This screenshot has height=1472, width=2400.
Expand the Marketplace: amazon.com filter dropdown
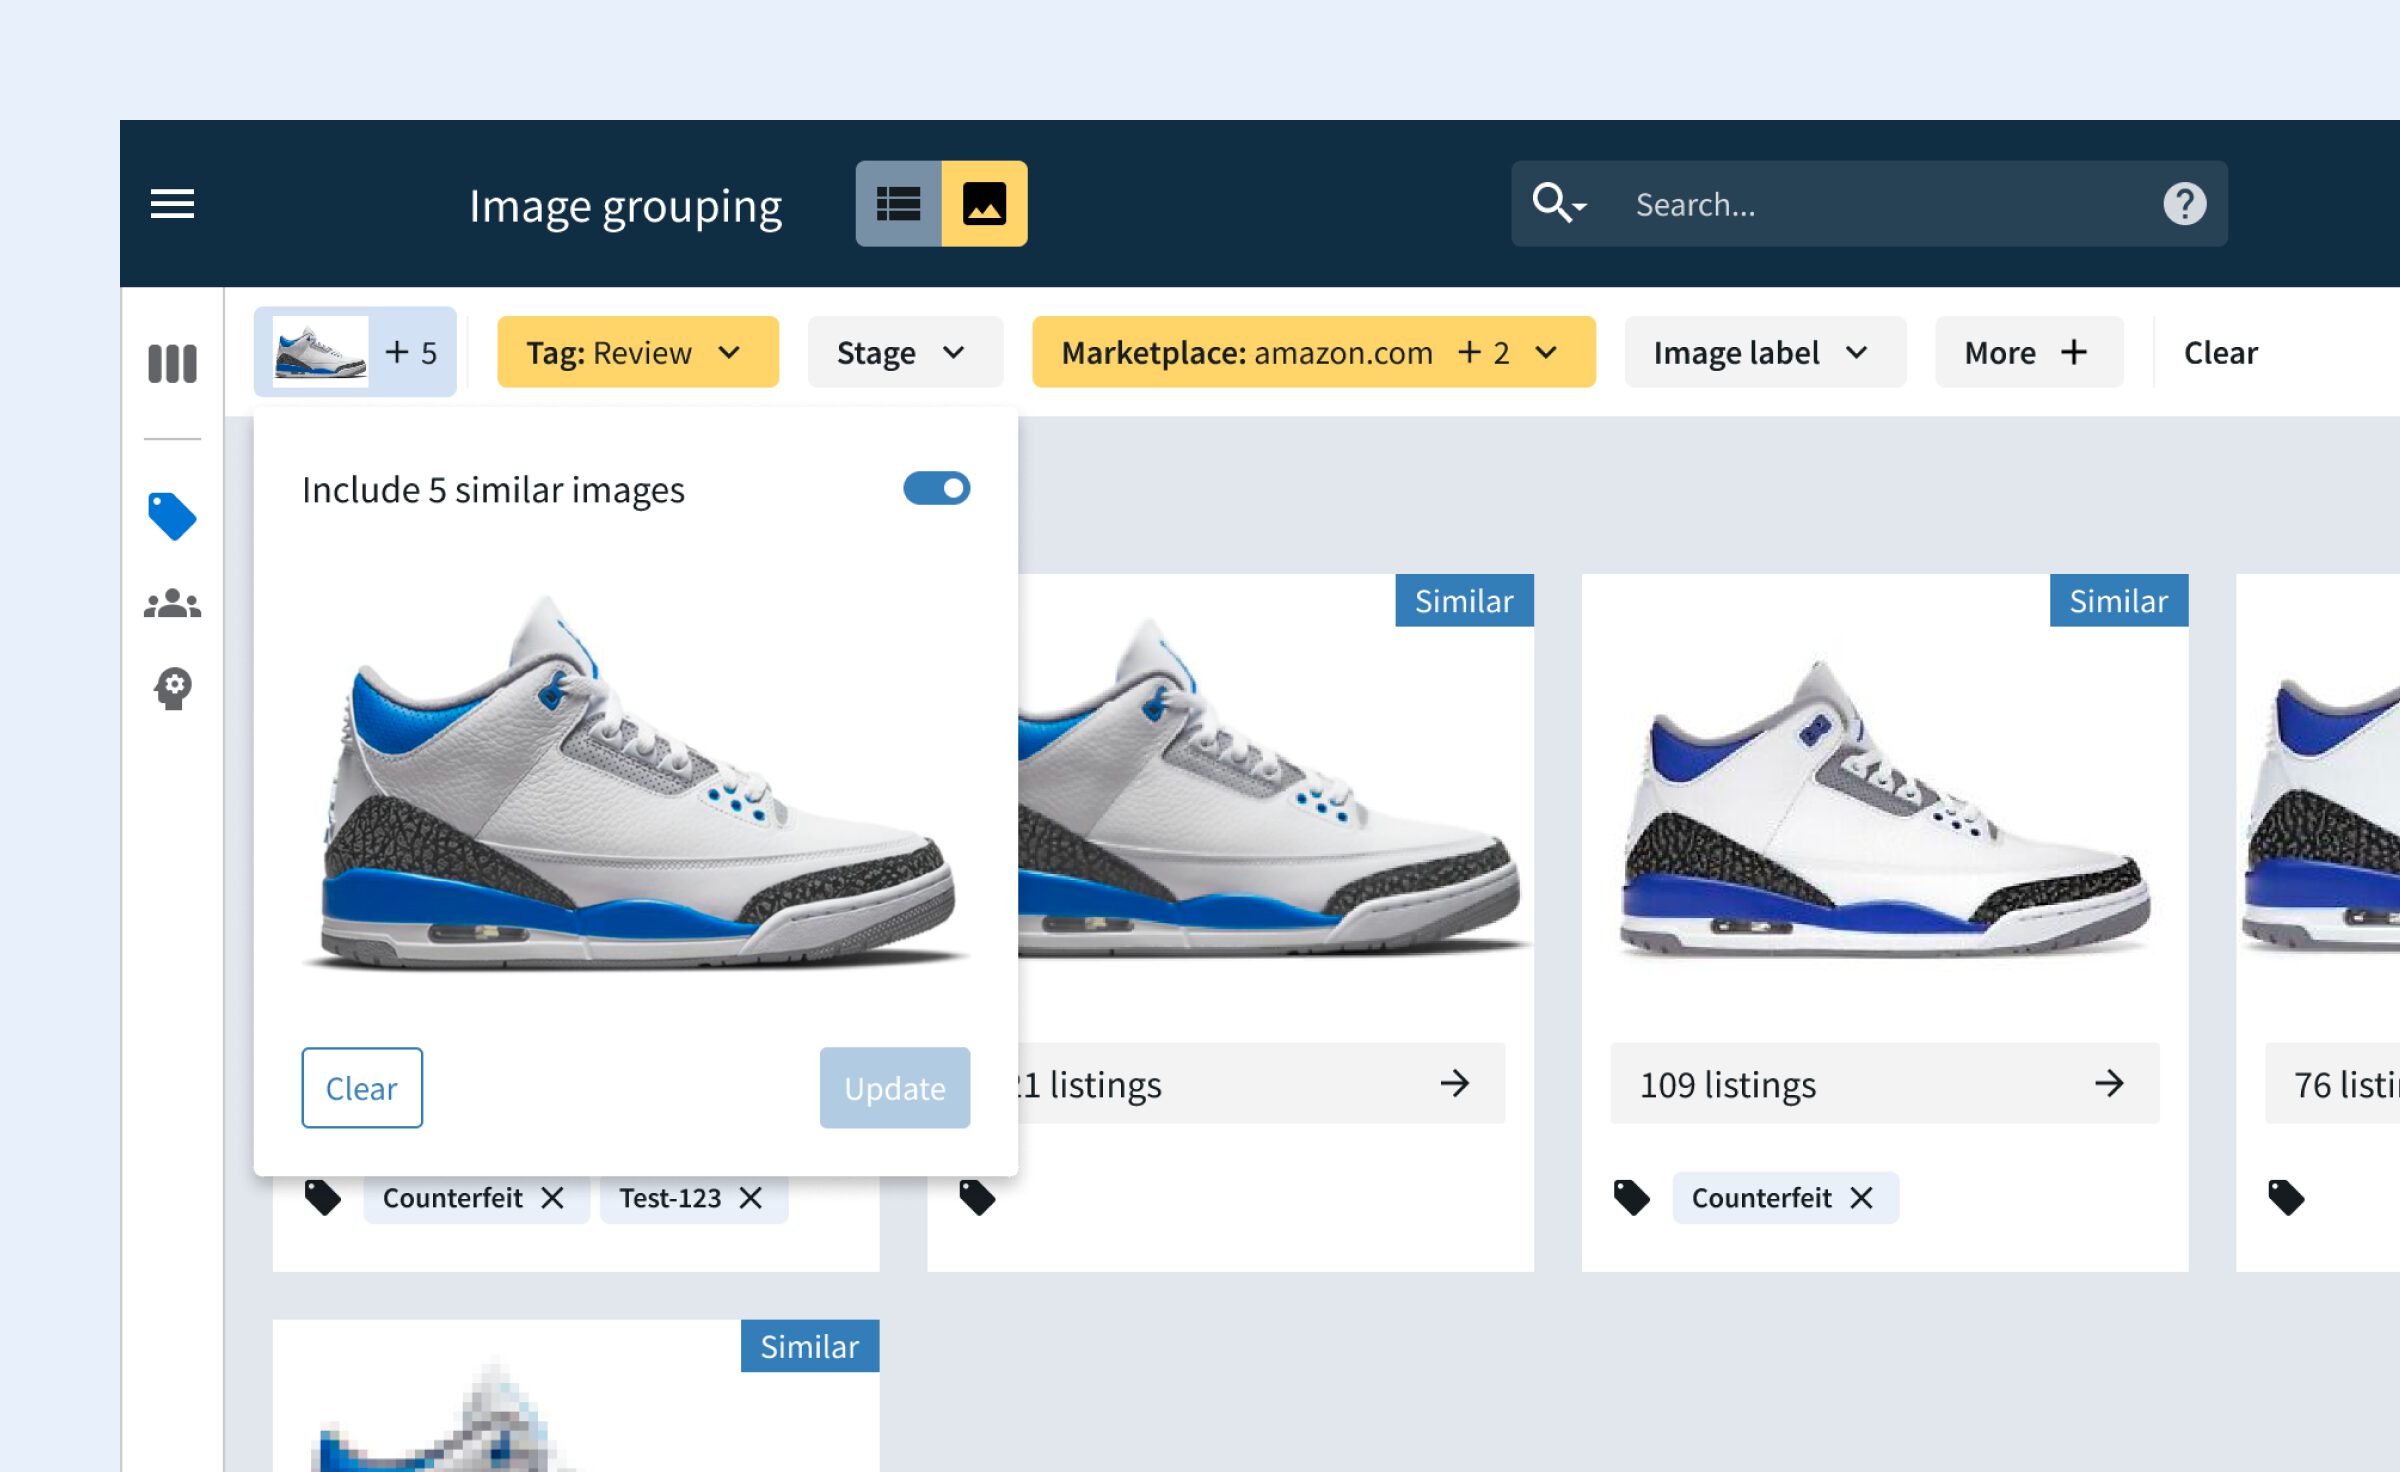[x=1313, y=352]
